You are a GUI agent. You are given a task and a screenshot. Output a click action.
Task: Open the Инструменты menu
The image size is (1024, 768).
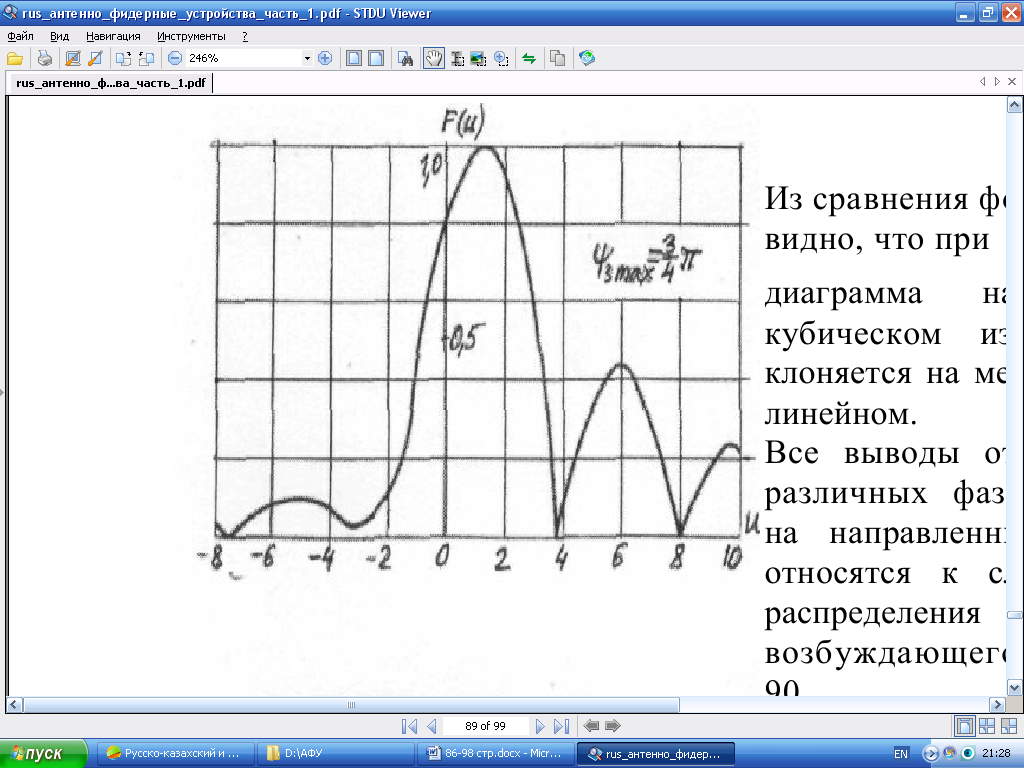coord(191,37)
